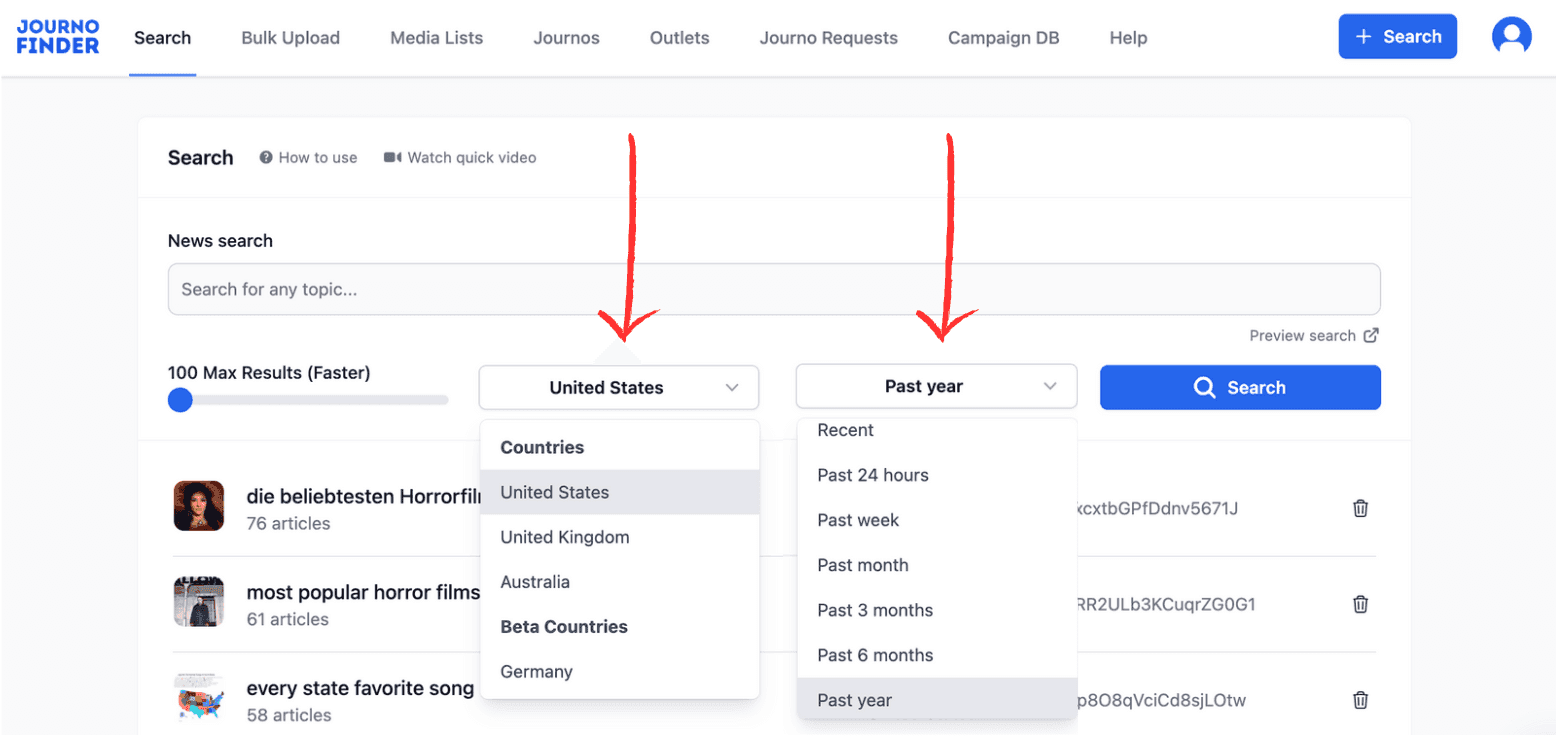The width and height of the screenshot is (1556, 752).
Task: Click the How to use help icon
Action: click(266, 158)
